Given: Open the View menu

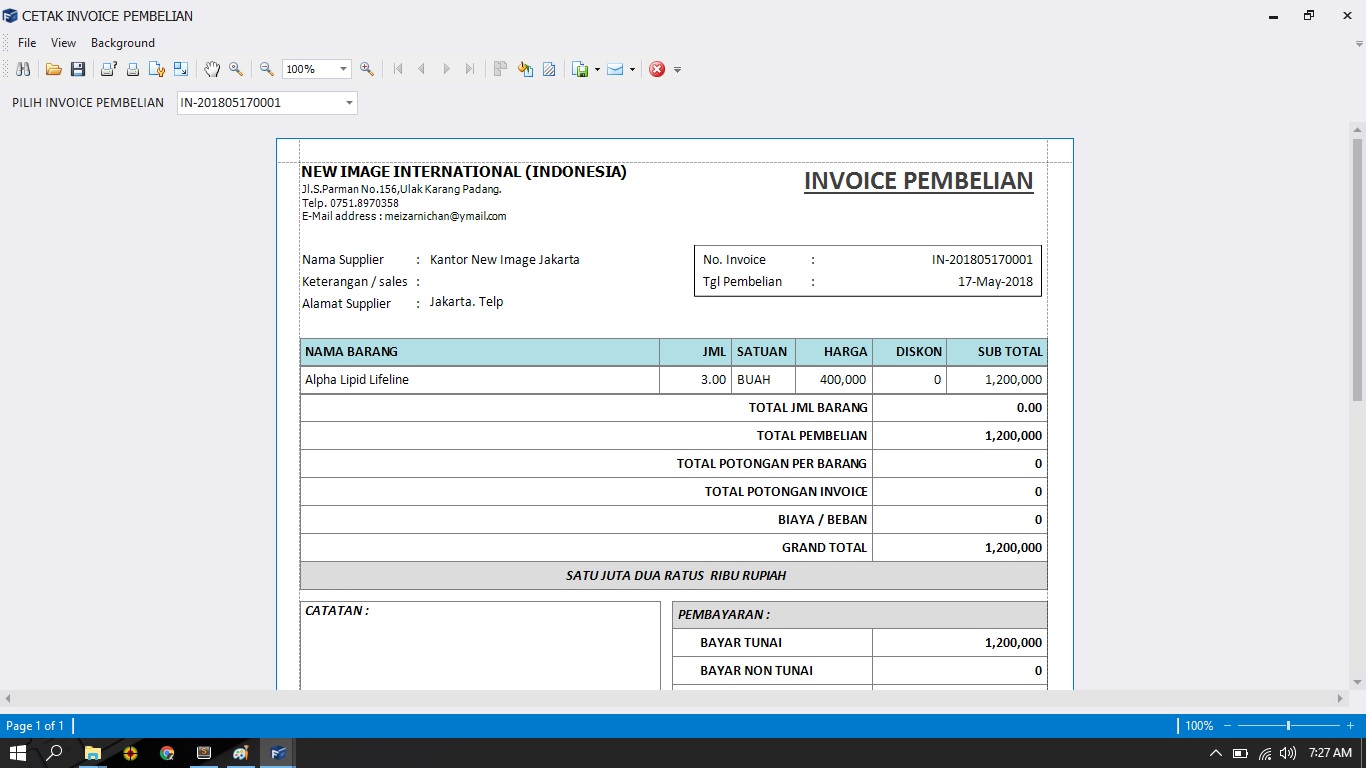Looking at the screenshot, I should tap(63, 43).
